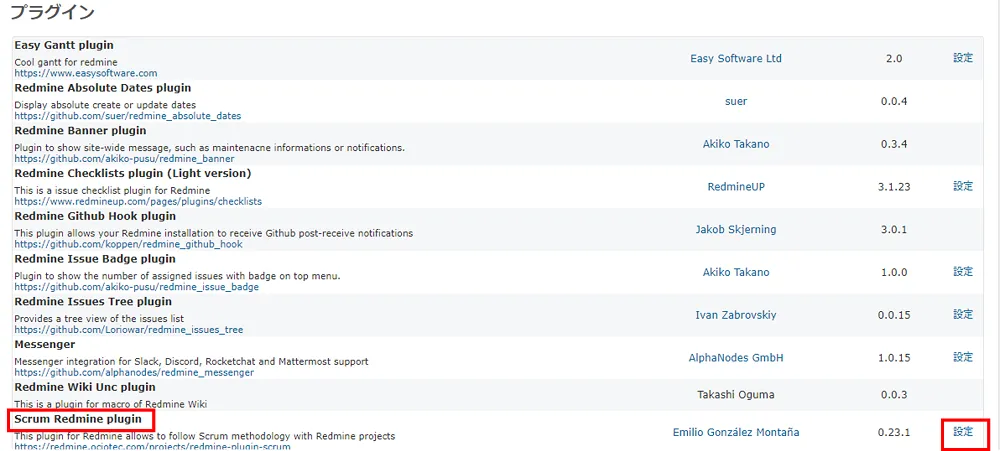
Task: Click the Github post-receive notifications description
Action: pyautogui.click(x=214, y=233)
